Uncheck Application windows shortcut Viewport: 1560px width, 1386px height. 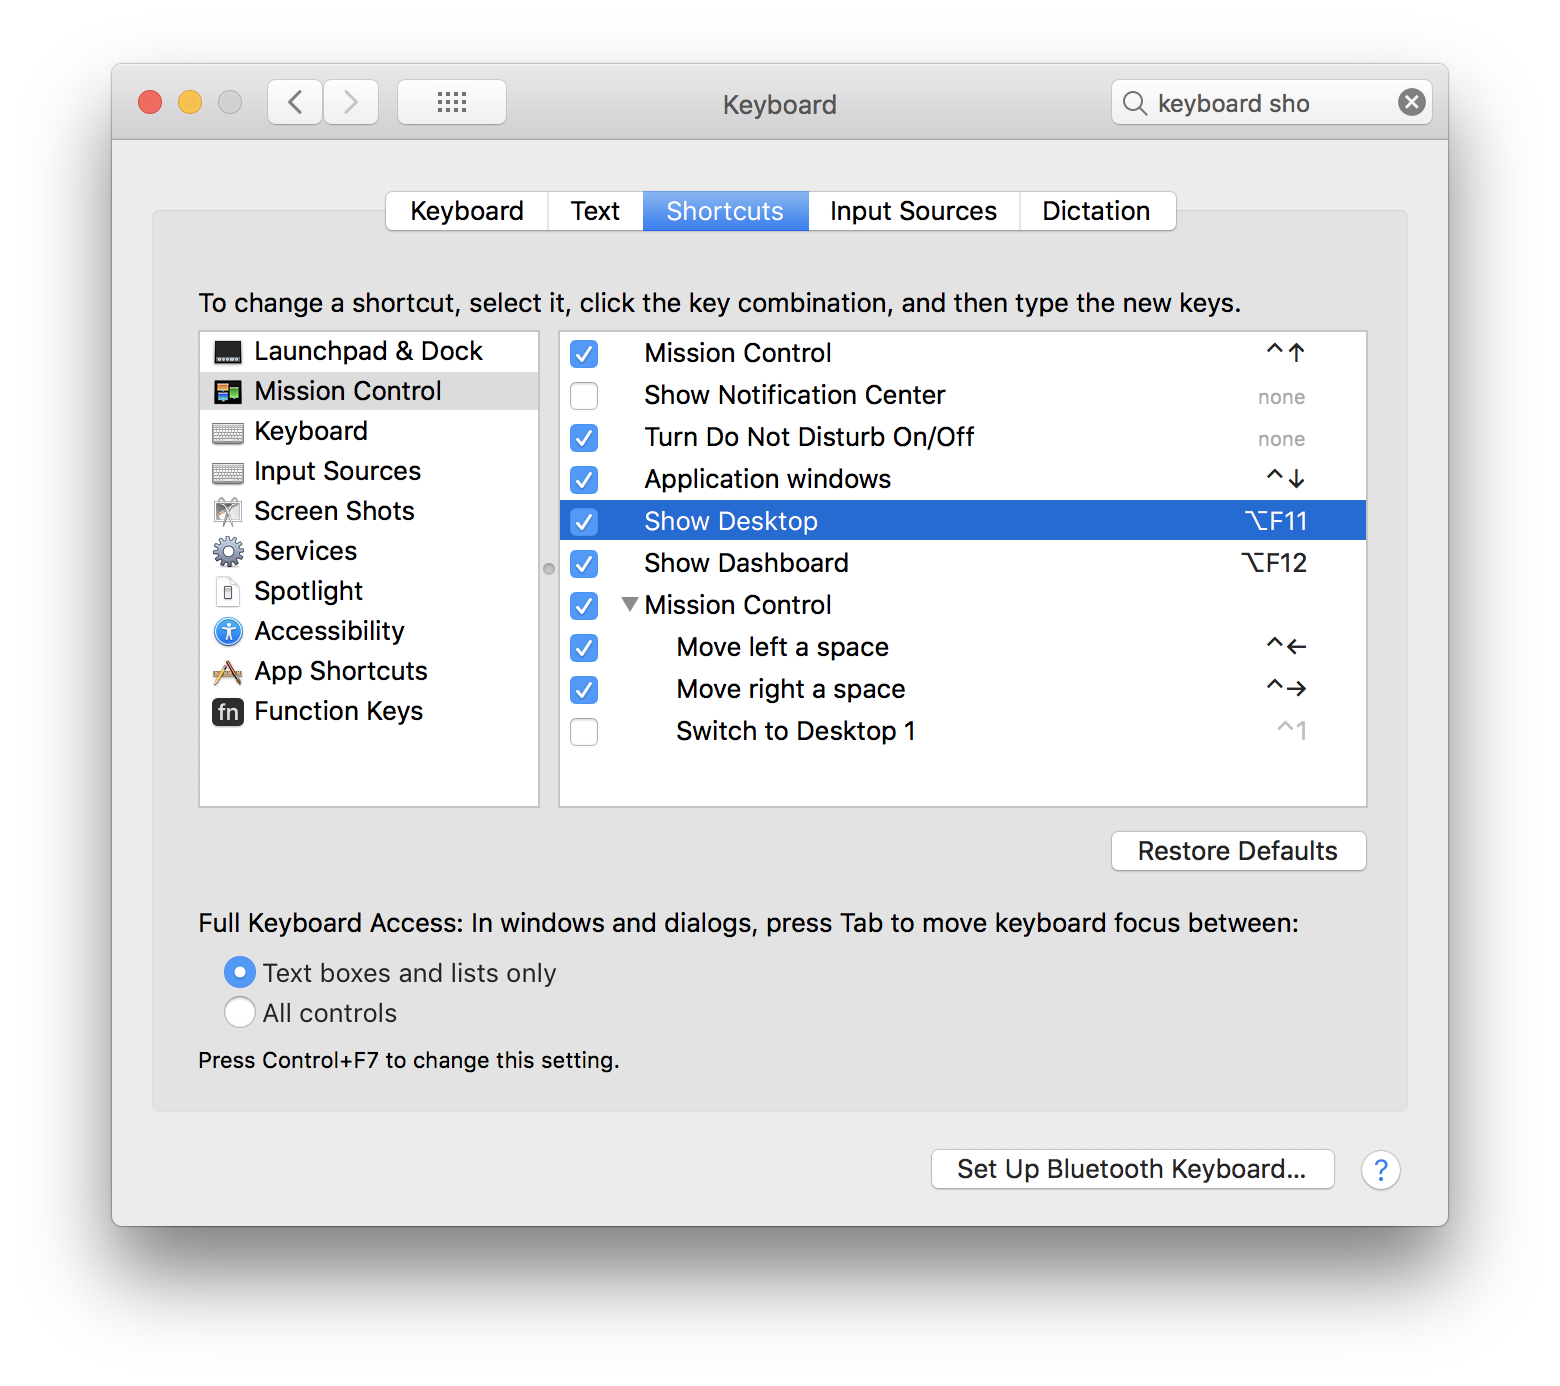[584, 480]
